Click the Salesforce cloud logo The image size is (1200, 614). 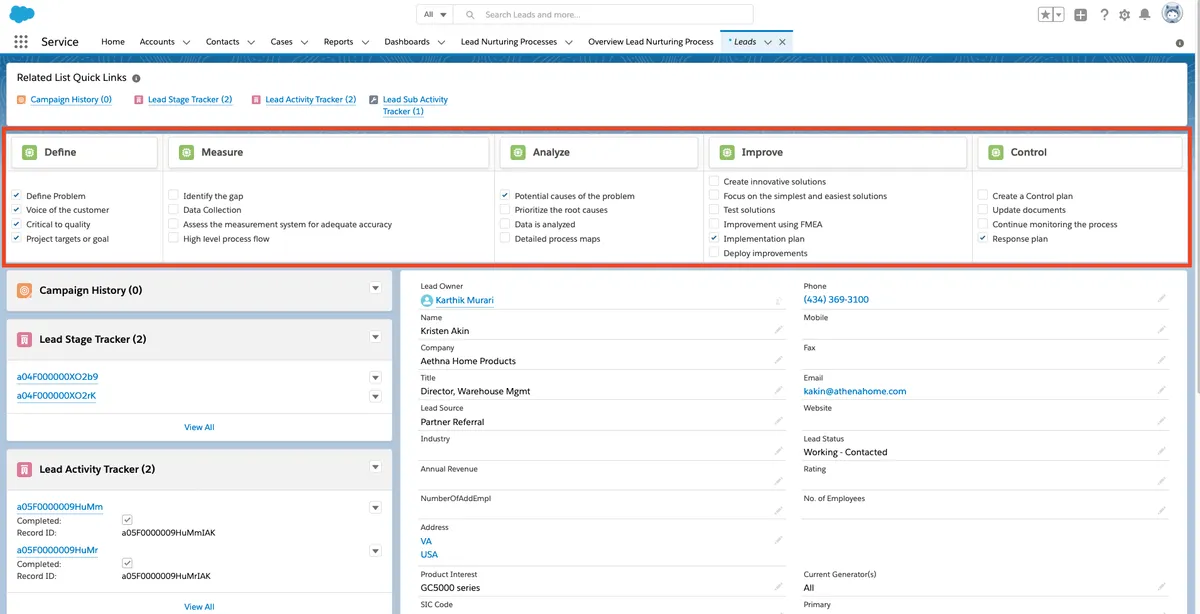point(22,14)
